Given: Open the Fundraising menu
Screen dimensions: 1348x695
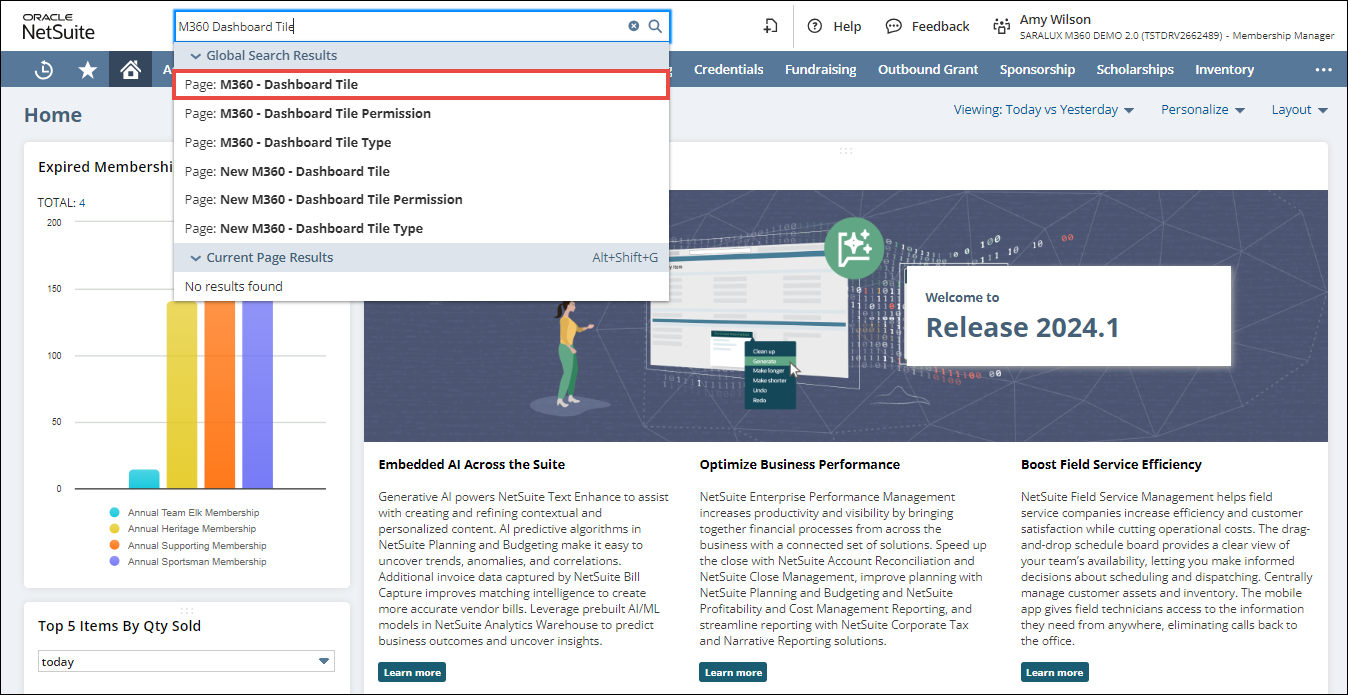Looking at the screenshot, I should 820,70.
